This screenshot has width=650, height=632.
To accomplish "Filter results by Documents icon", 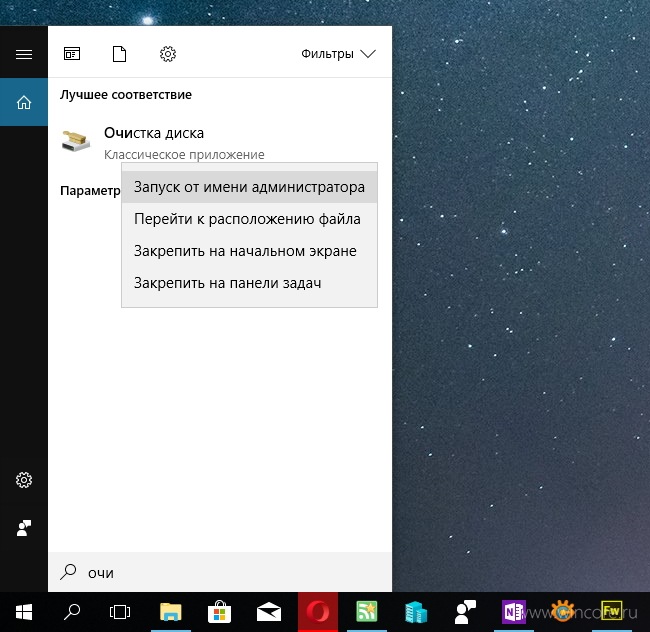I will coord(119,54).
